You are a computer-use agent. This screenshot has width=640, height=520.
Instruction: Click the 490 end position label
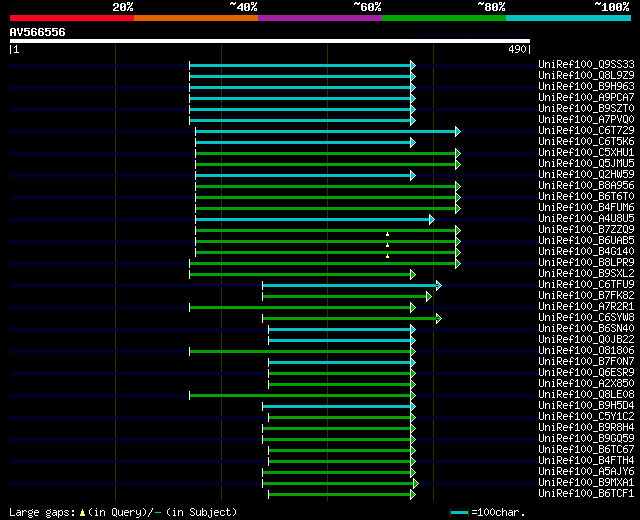pyautogui.click(x=518, y=49)
